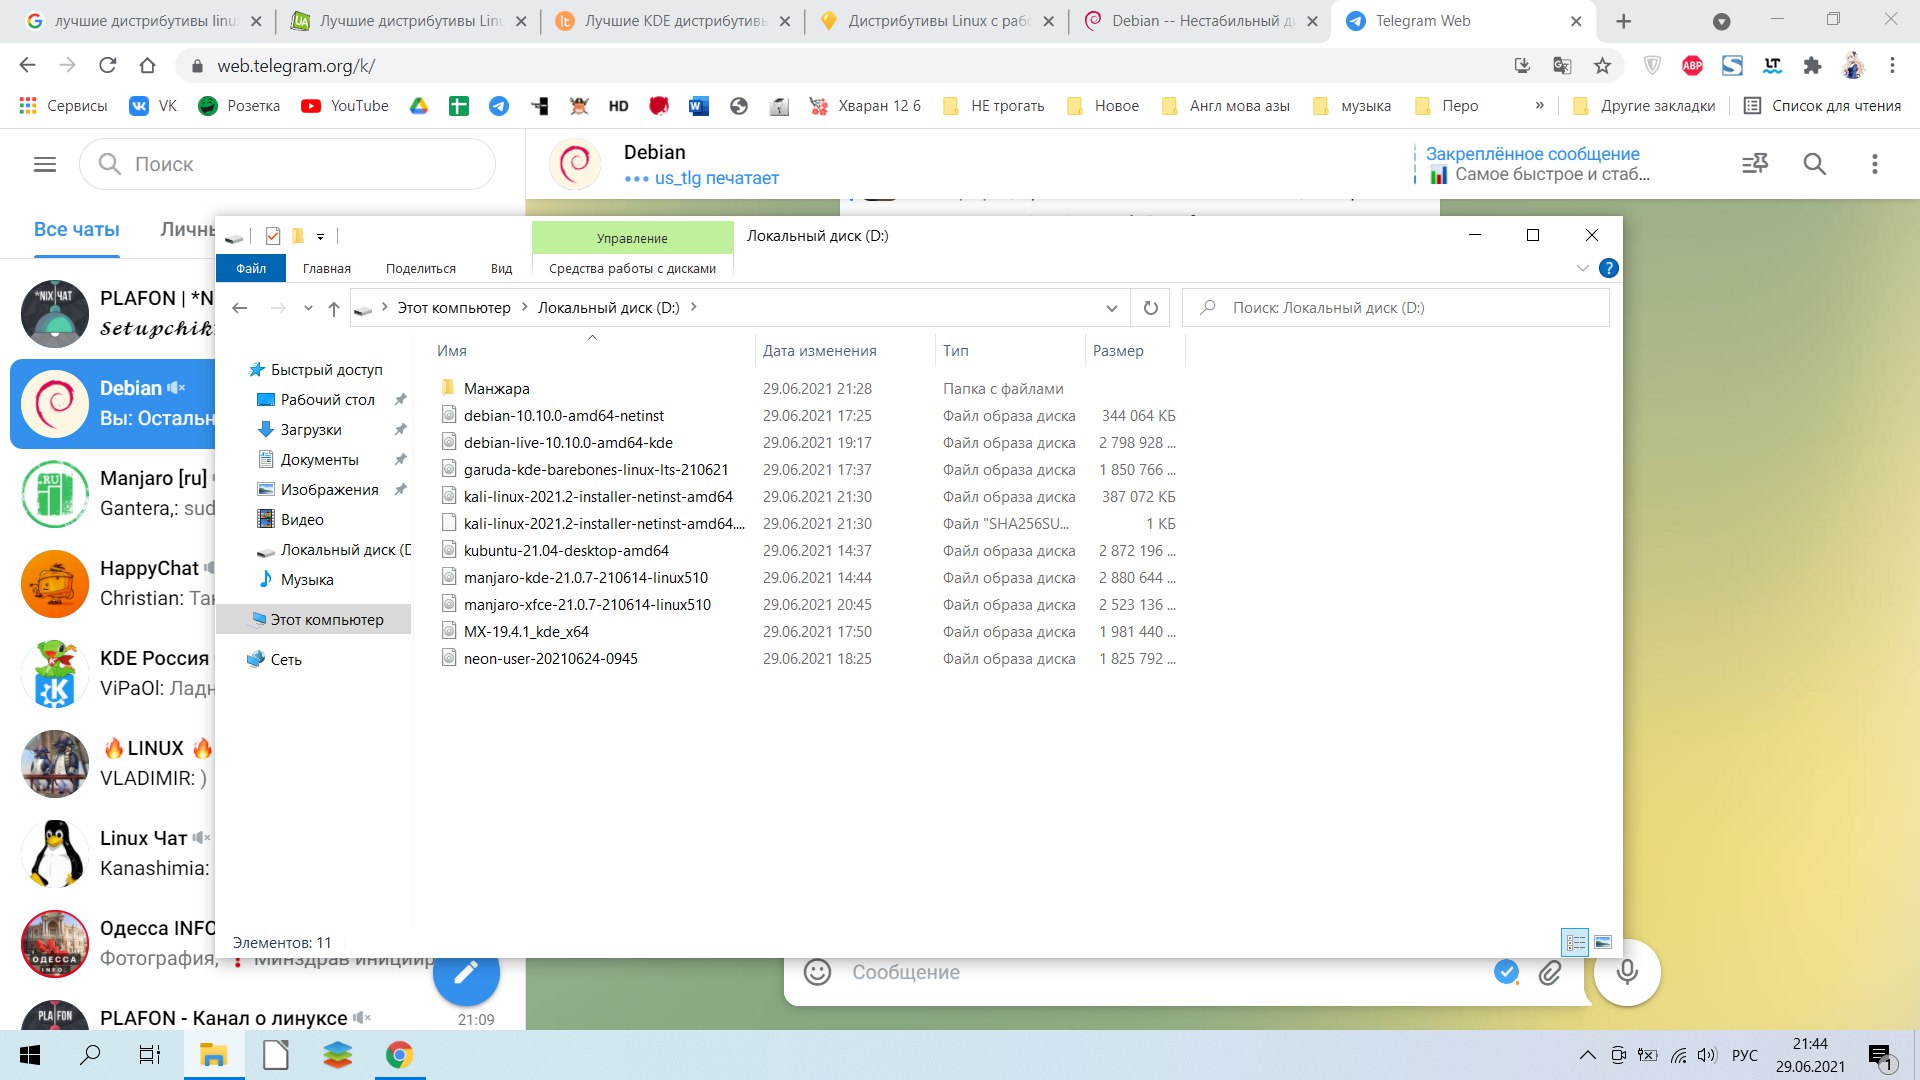Start voice message with microphone button
The width and height of the screenshot is (1920, 1080).
(1627, 972)
